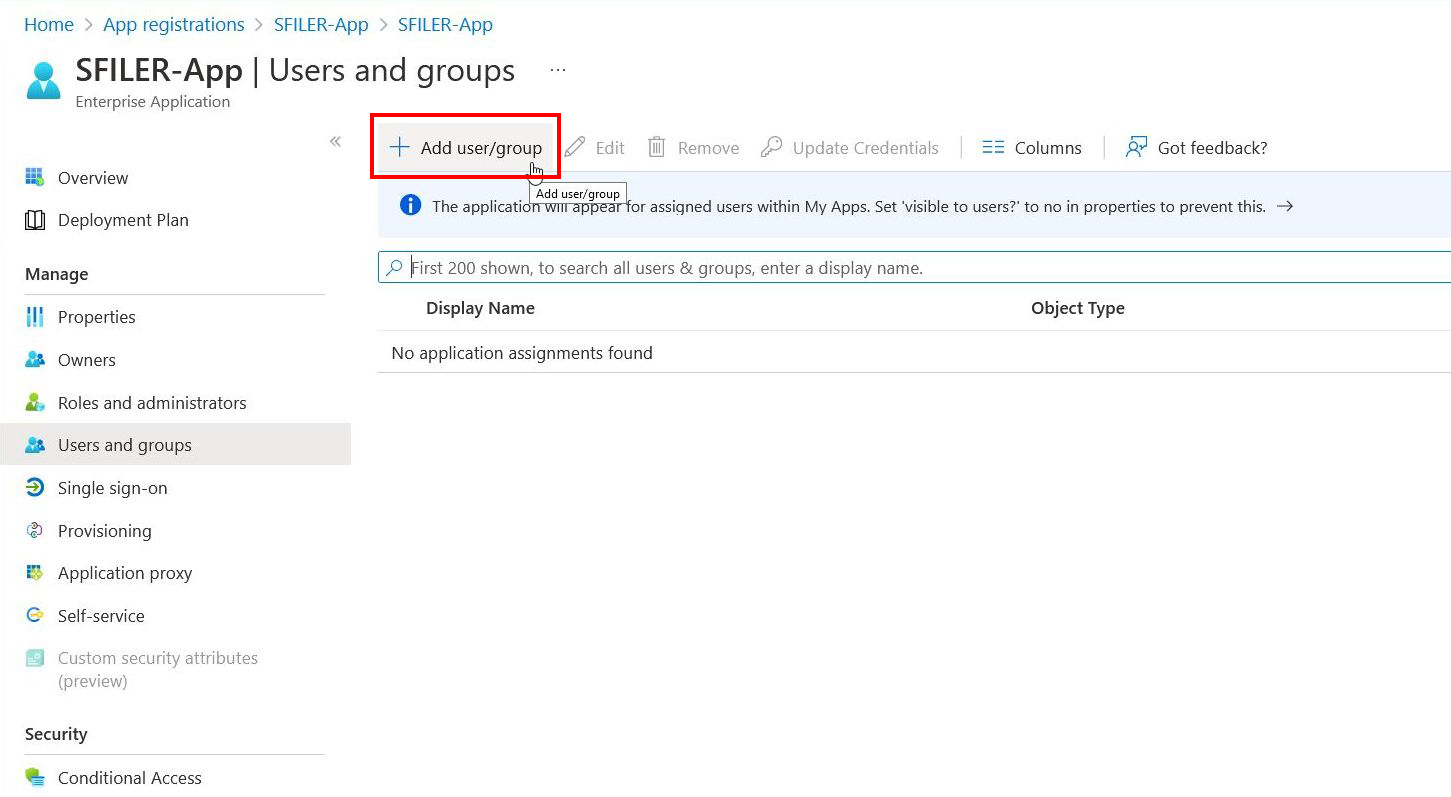Click first SFILER-App breadcrumb after App registrations

tap(321, 24)
